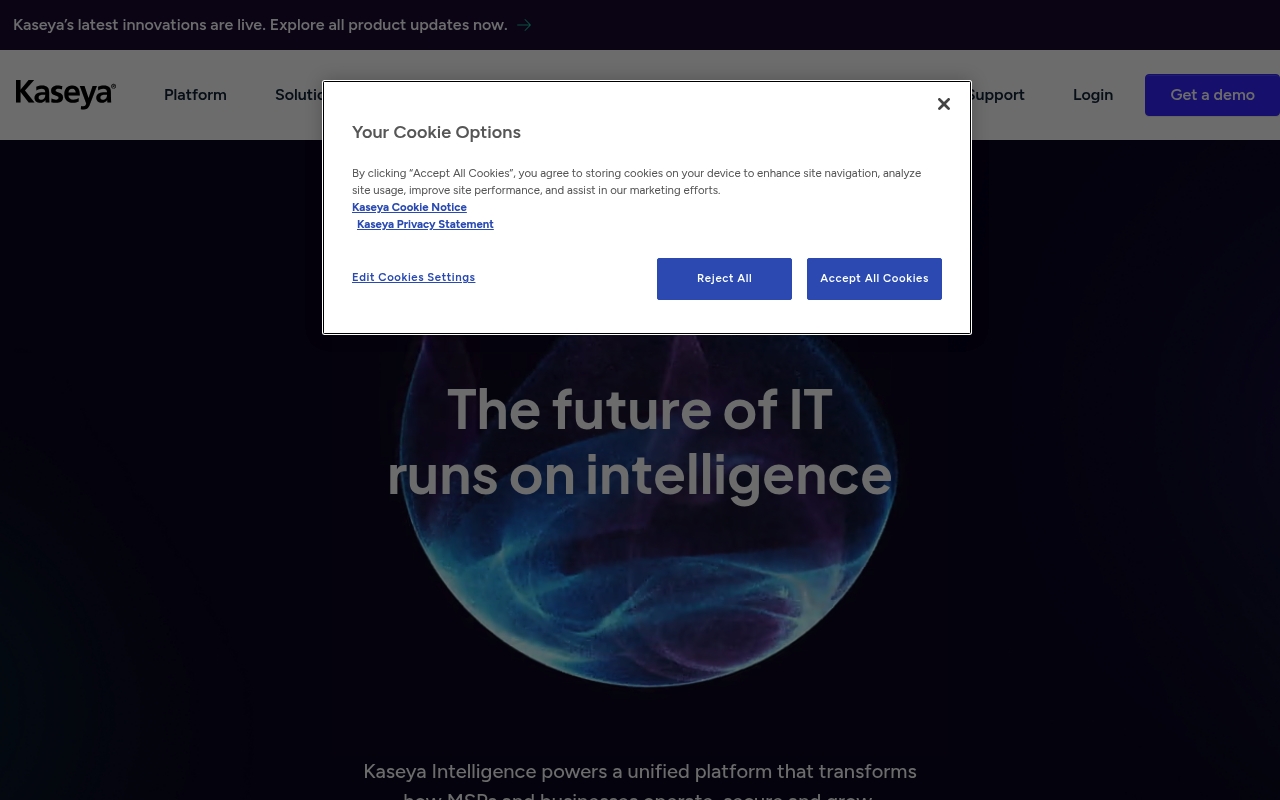Click 'The future of IT' headline
1280x800 pixels.
pos(640,409)
